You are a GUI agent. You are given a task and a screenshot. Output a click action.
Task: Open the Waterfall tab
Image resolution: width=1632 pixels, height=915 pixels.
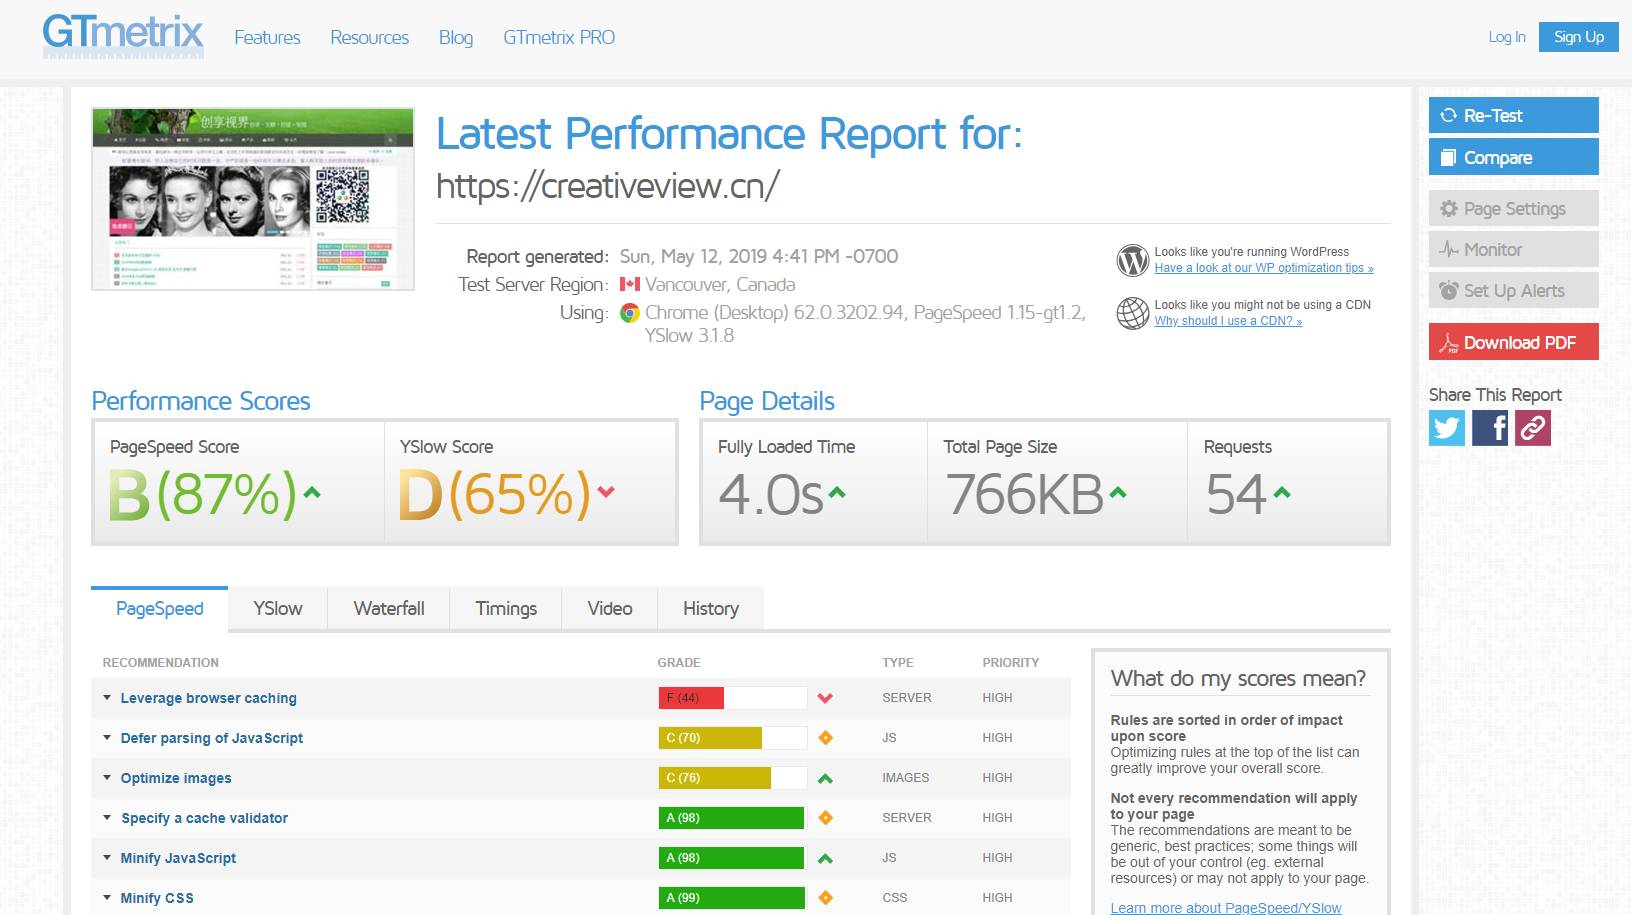click(x=389, y=609)
